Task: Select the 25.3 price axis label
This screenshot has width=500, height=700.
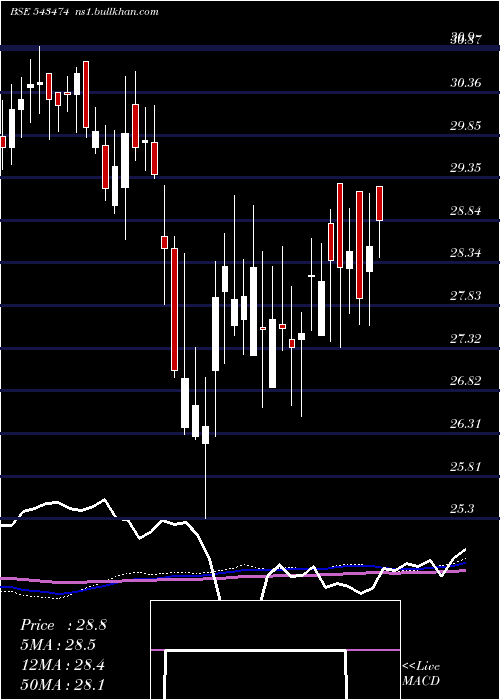Action: tap(463, 508)
